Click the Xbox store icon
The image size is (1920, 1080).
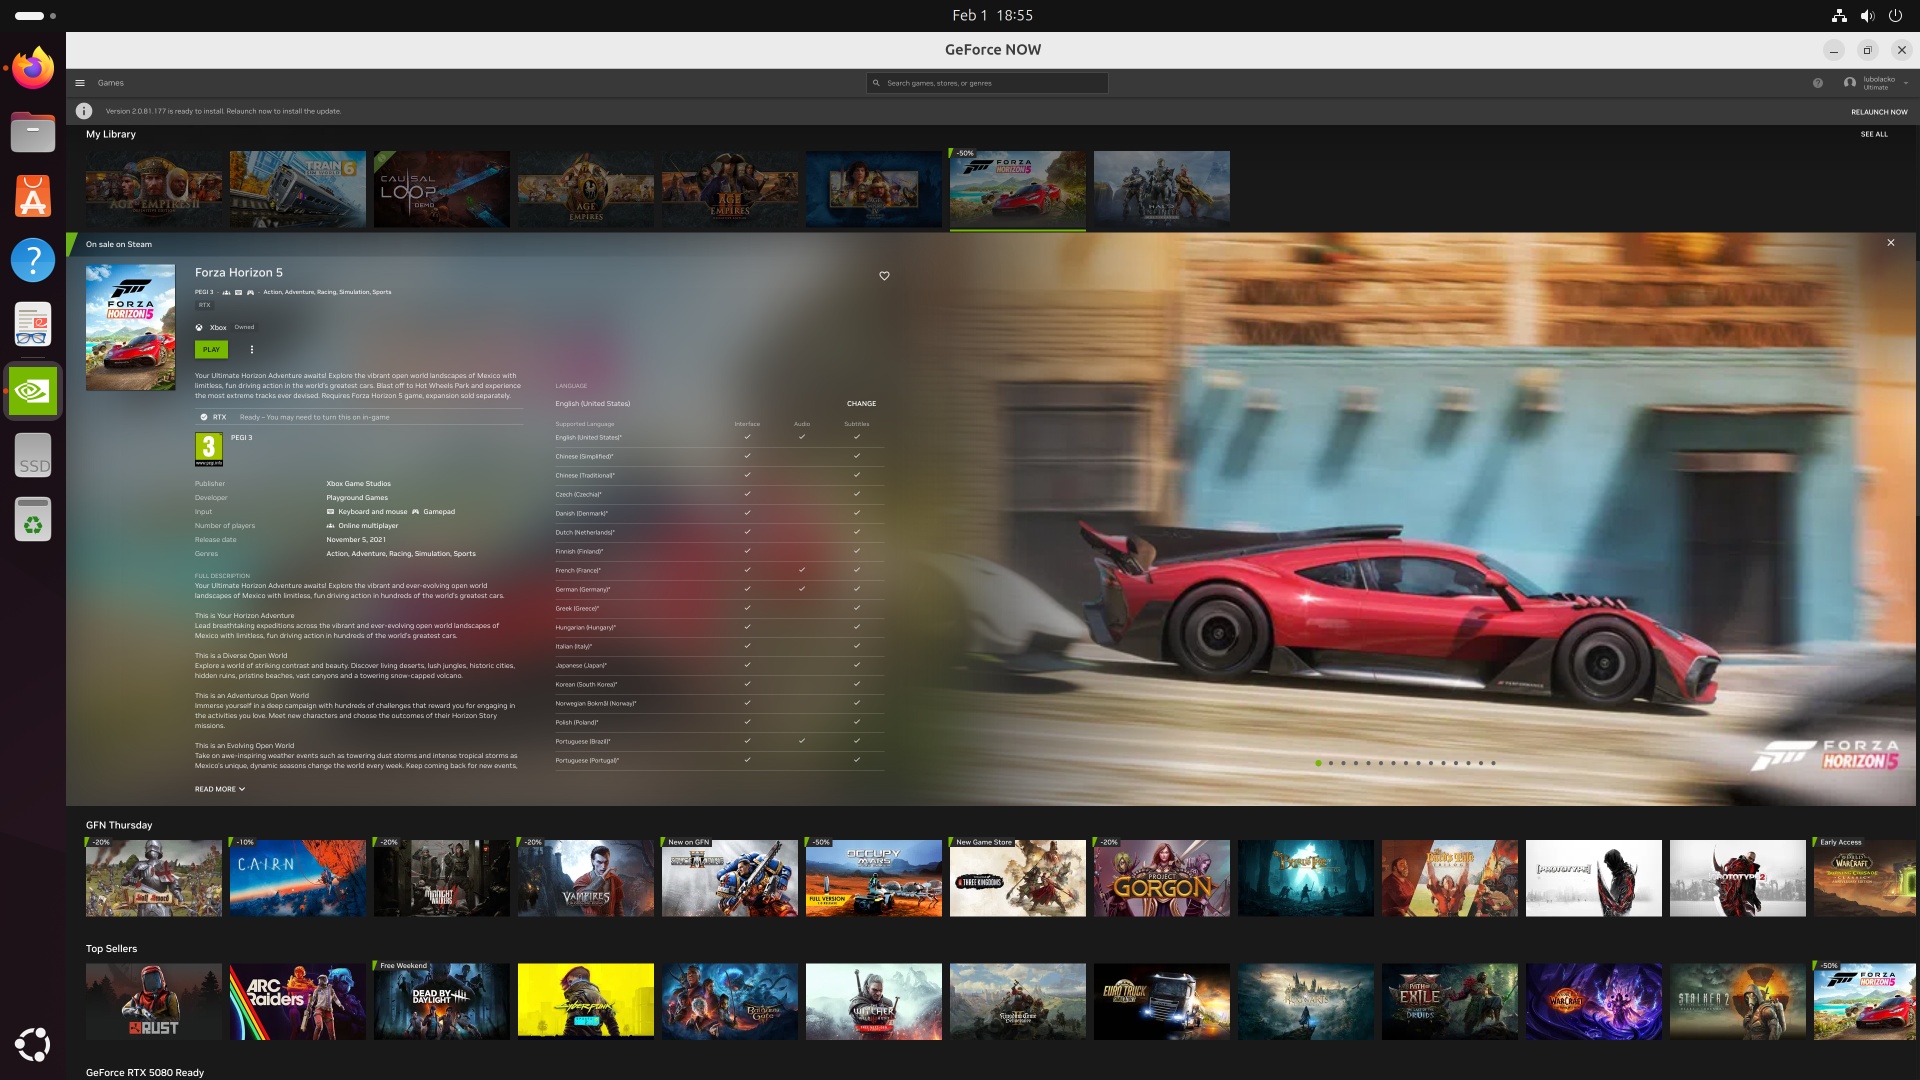coord(199,327)
